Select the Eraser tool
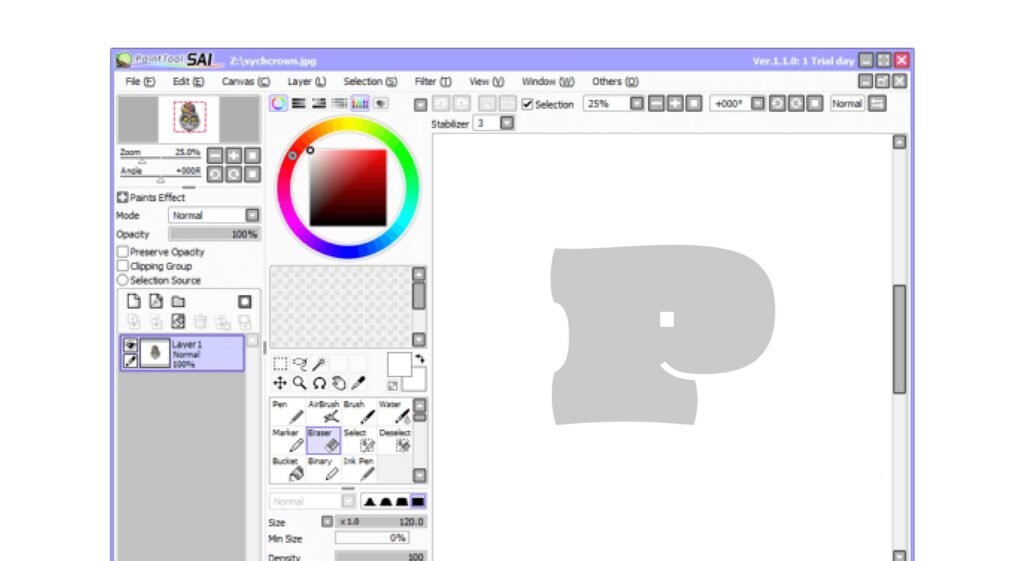The width and height of the screenshot is (1024, 561). pyautogui.click(x=323, y=441)
